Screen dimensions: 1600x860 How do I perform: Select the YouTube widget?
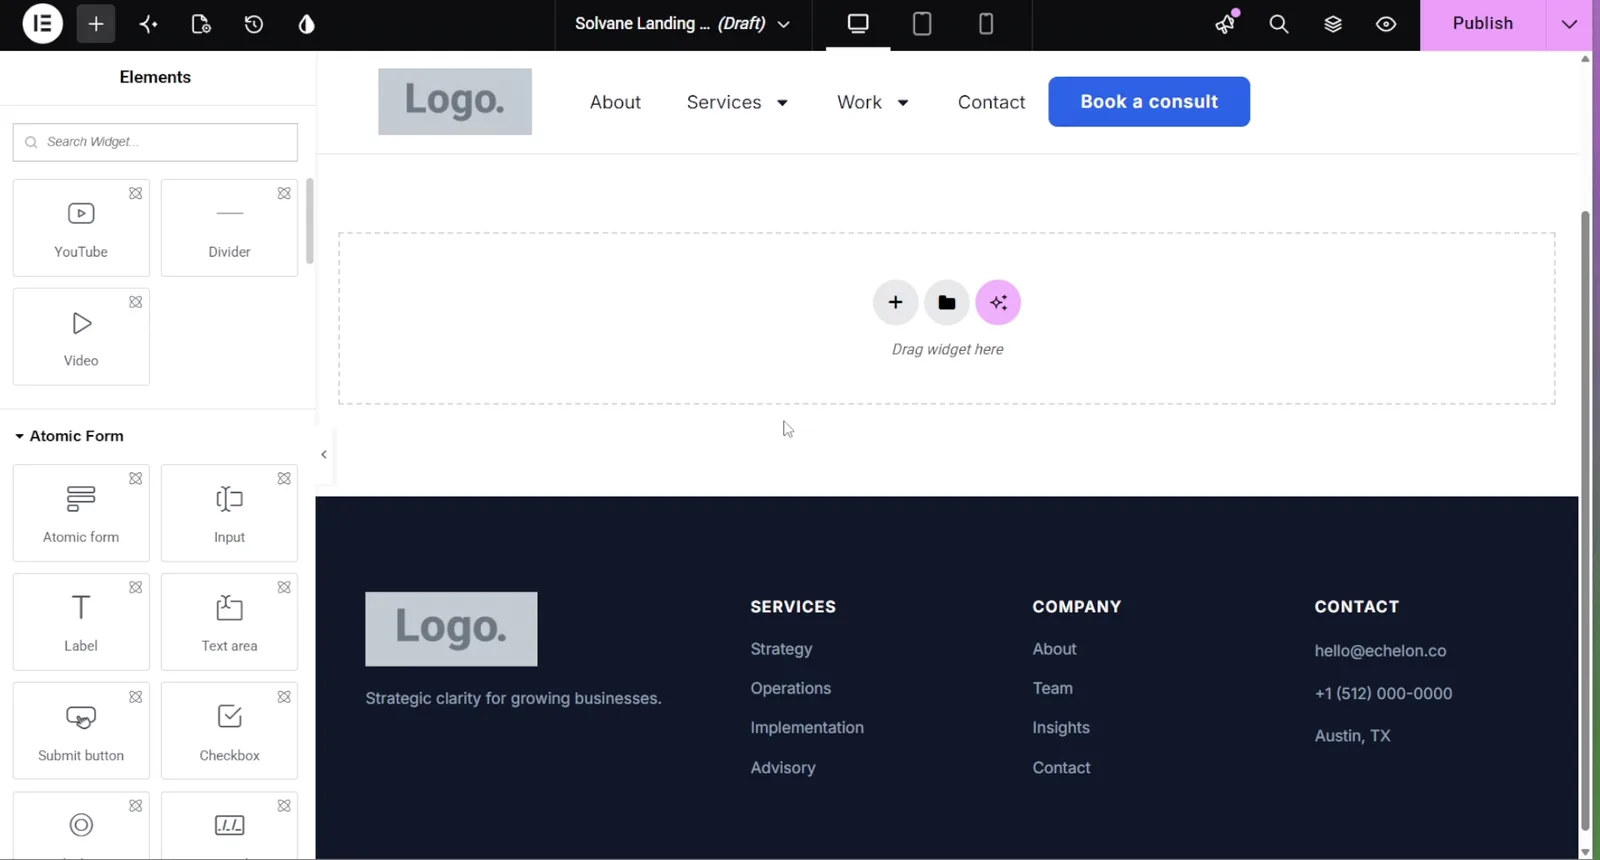(81, 228)
